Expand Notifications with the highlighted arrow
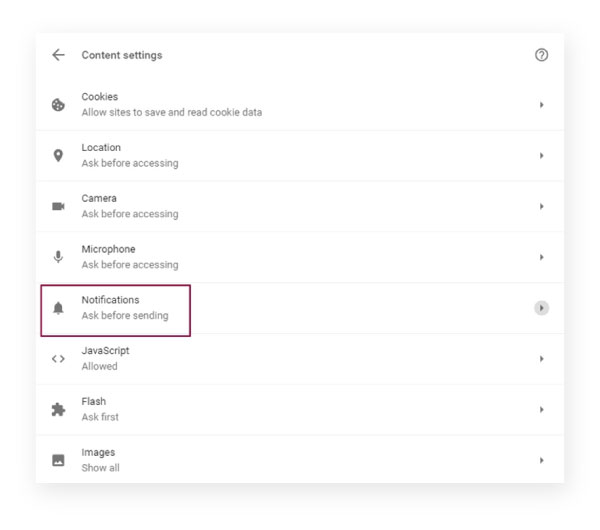The height and width of the screenshot is (530, 600). pos(541,308)
